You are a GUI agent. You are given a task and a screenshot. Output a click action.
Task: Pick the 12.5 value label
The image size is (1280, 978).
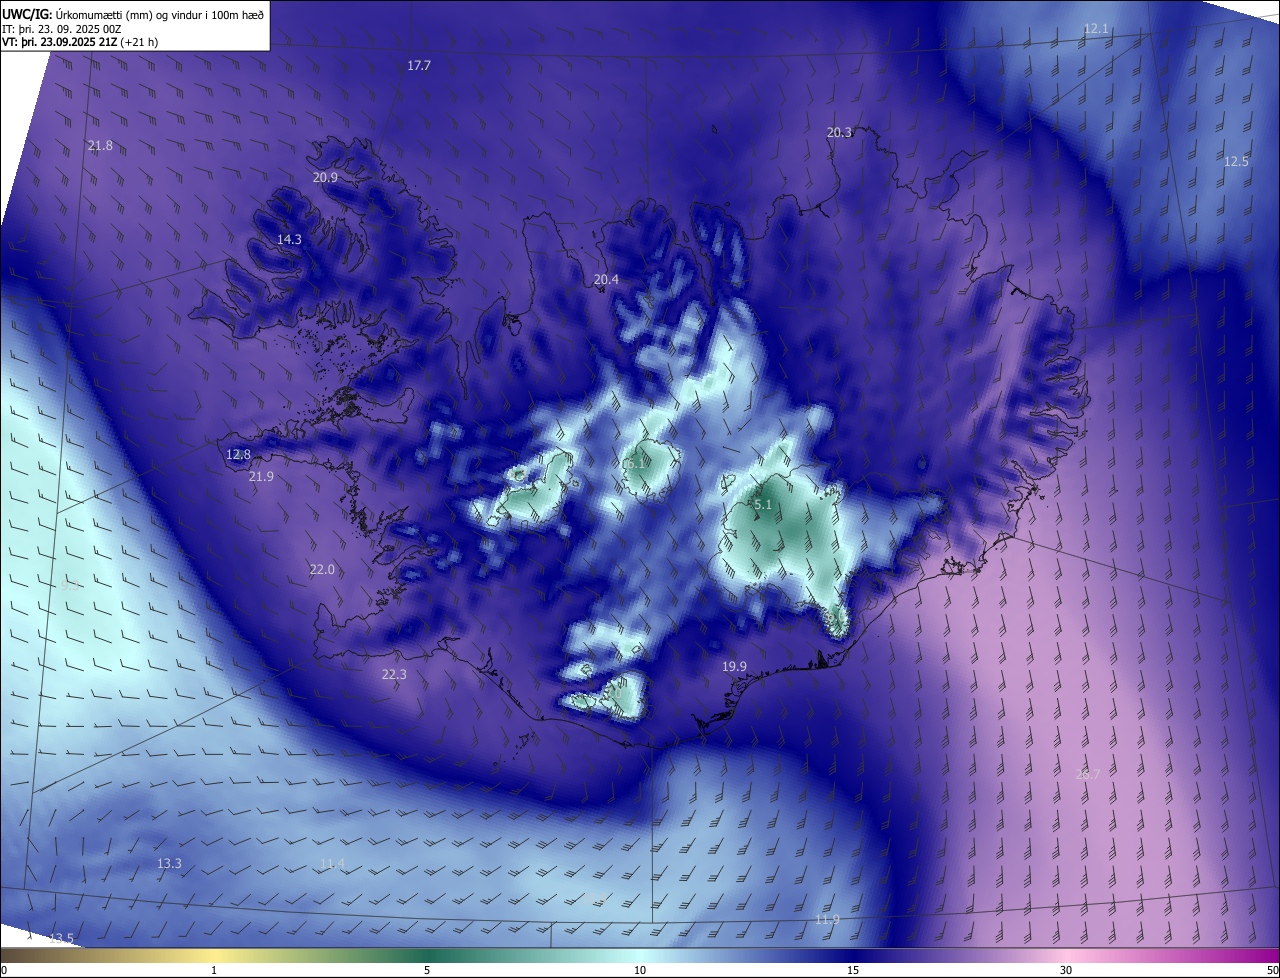(x=1237, y=161)
